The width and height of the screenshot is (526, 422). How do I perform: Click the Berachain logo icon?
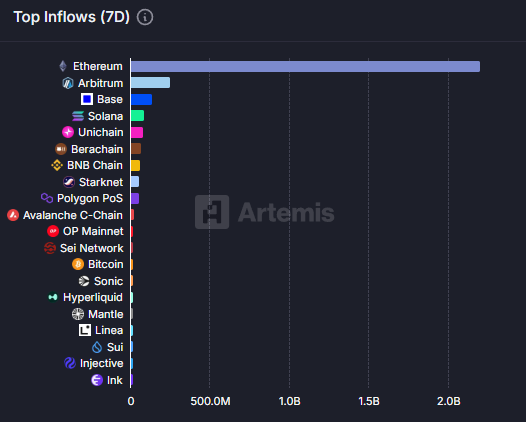pyautogui.click(x=61, y=149)
